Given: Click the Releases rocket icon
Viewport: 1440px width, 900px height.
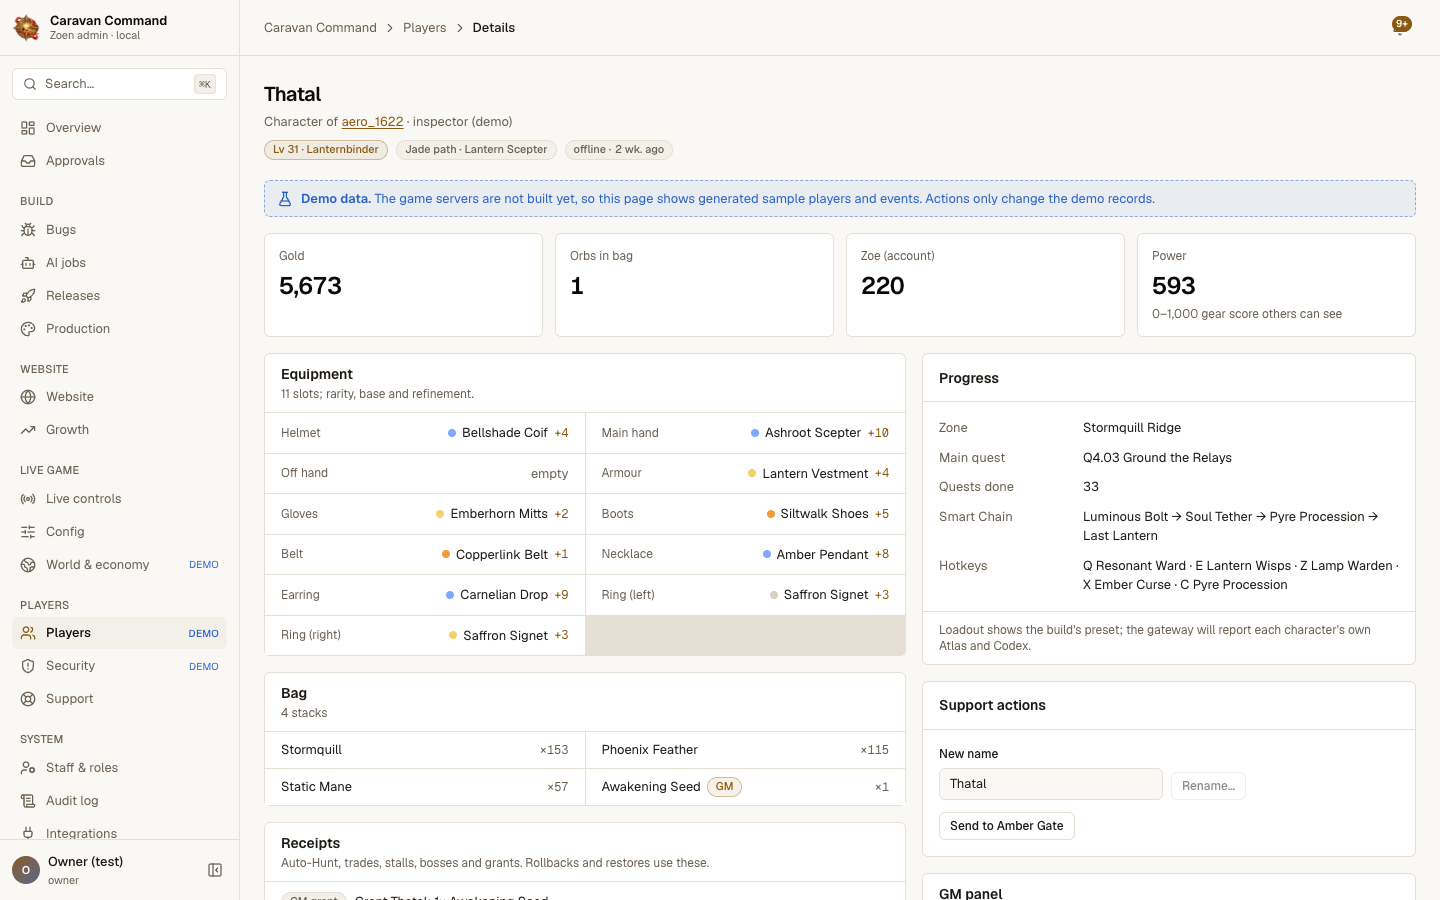Looking at the screenshot, I should pyautogui.click(x=28, y=296).
